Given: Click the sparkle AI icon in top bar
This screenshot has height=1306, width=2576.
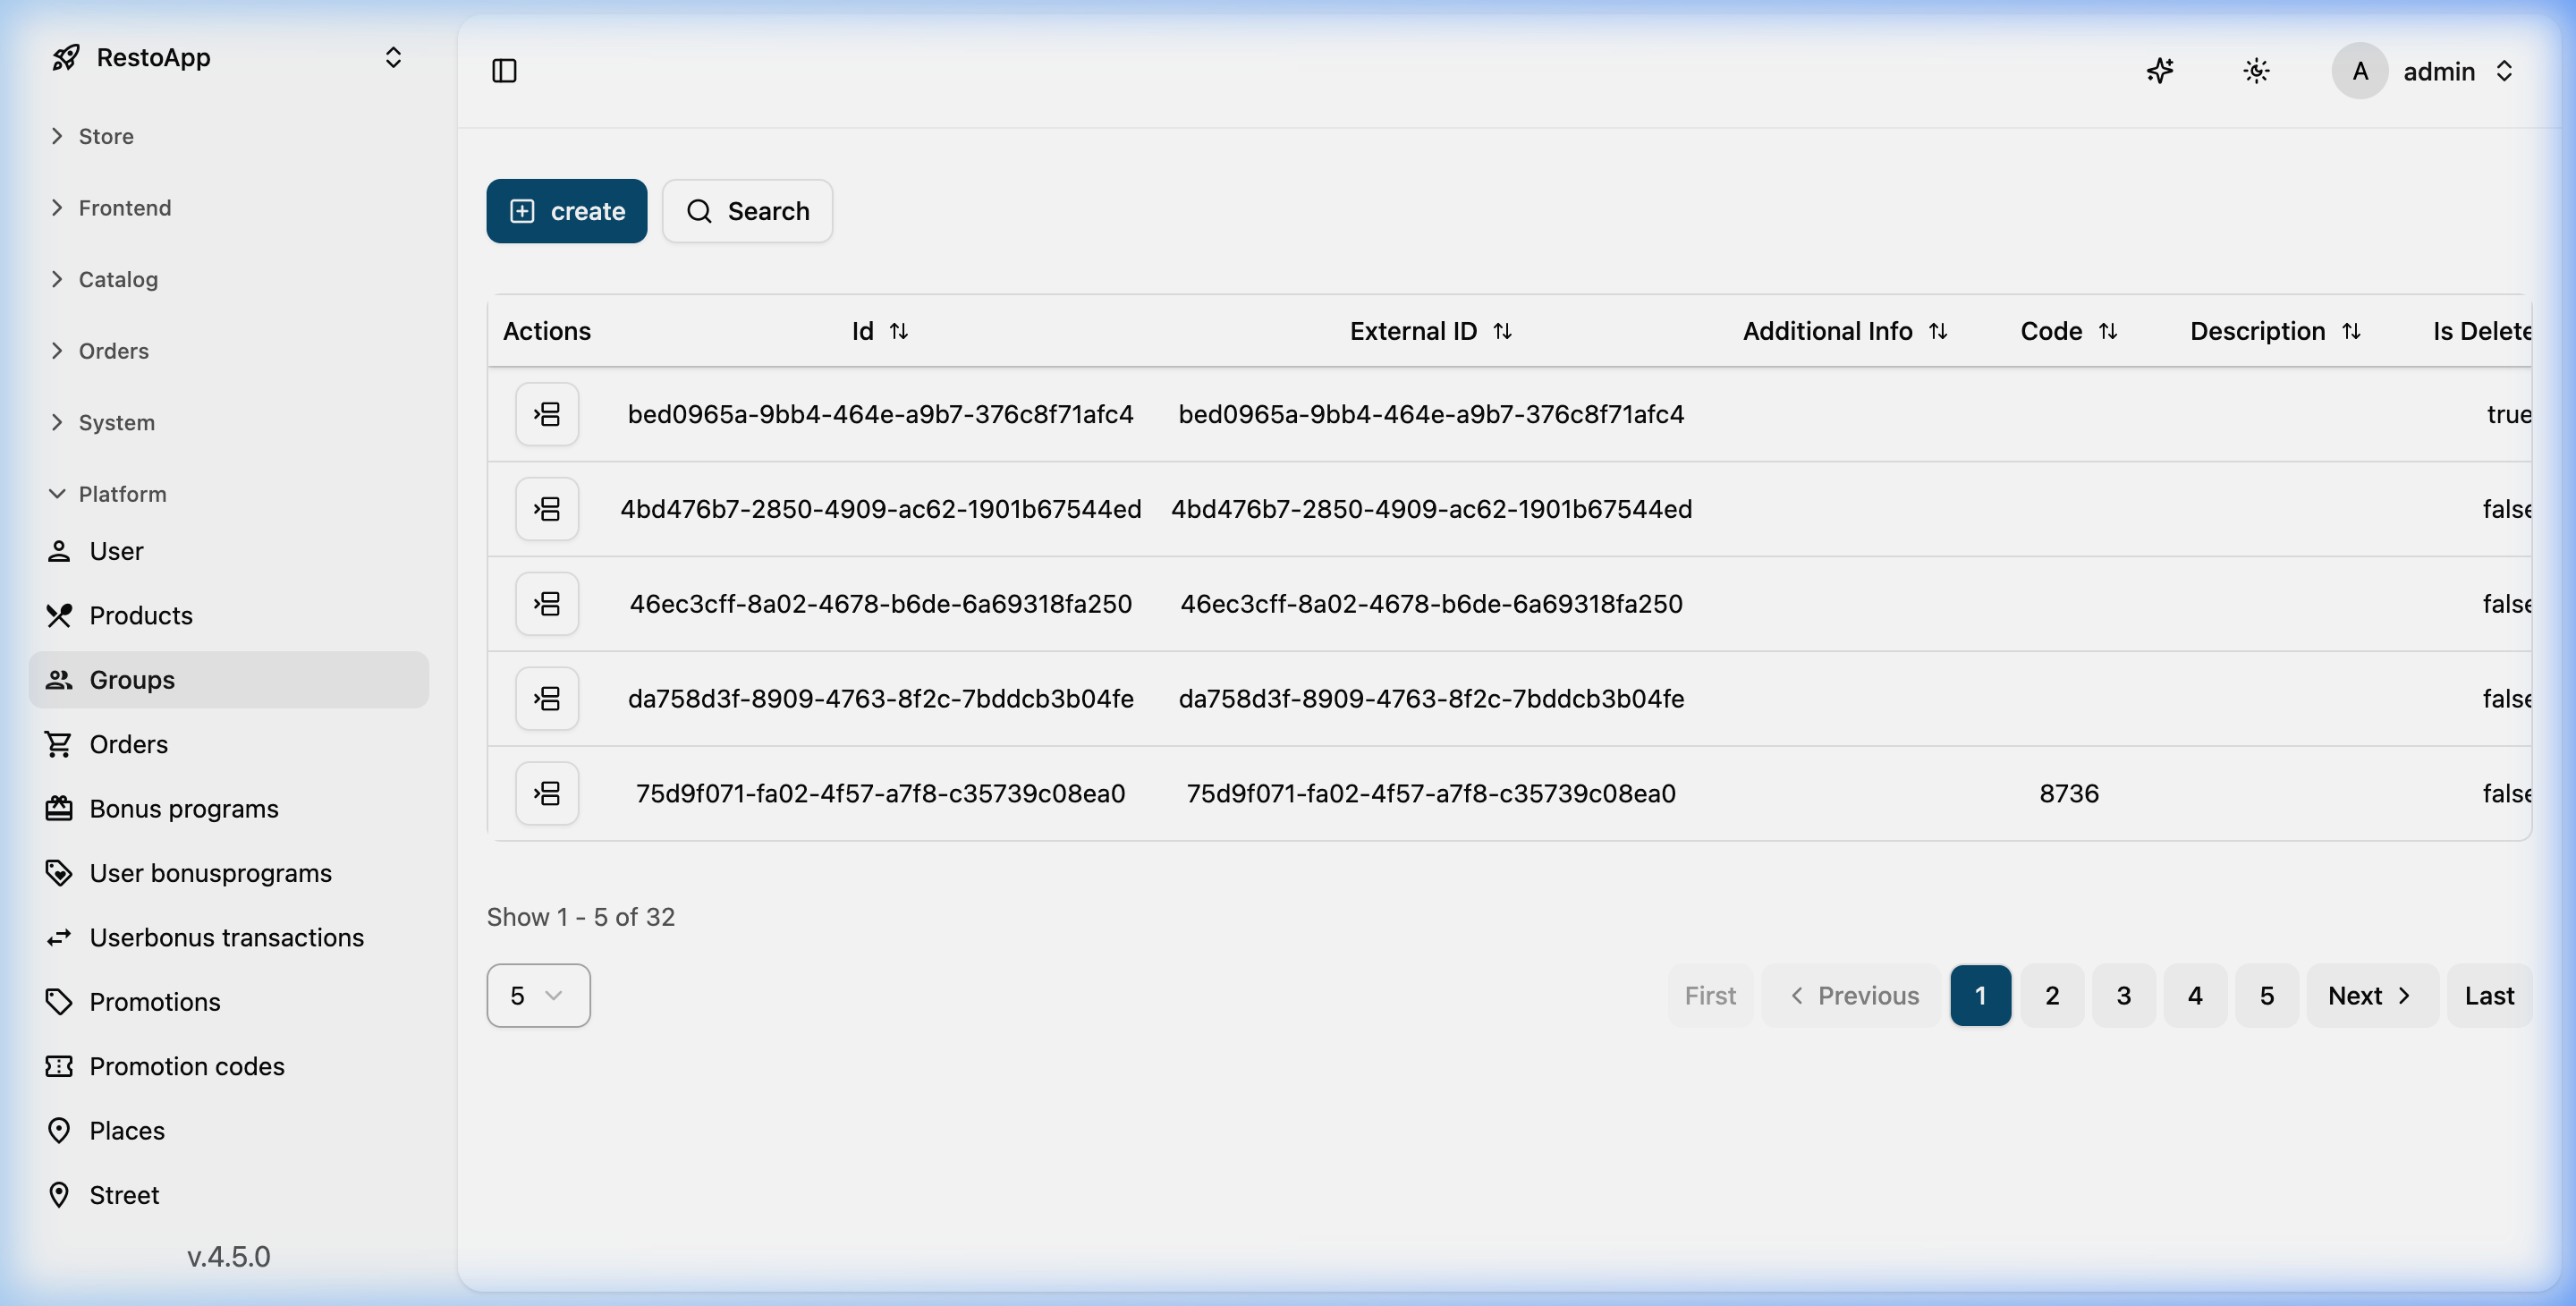Looking at the screenshot, I should pos(2161,71).
